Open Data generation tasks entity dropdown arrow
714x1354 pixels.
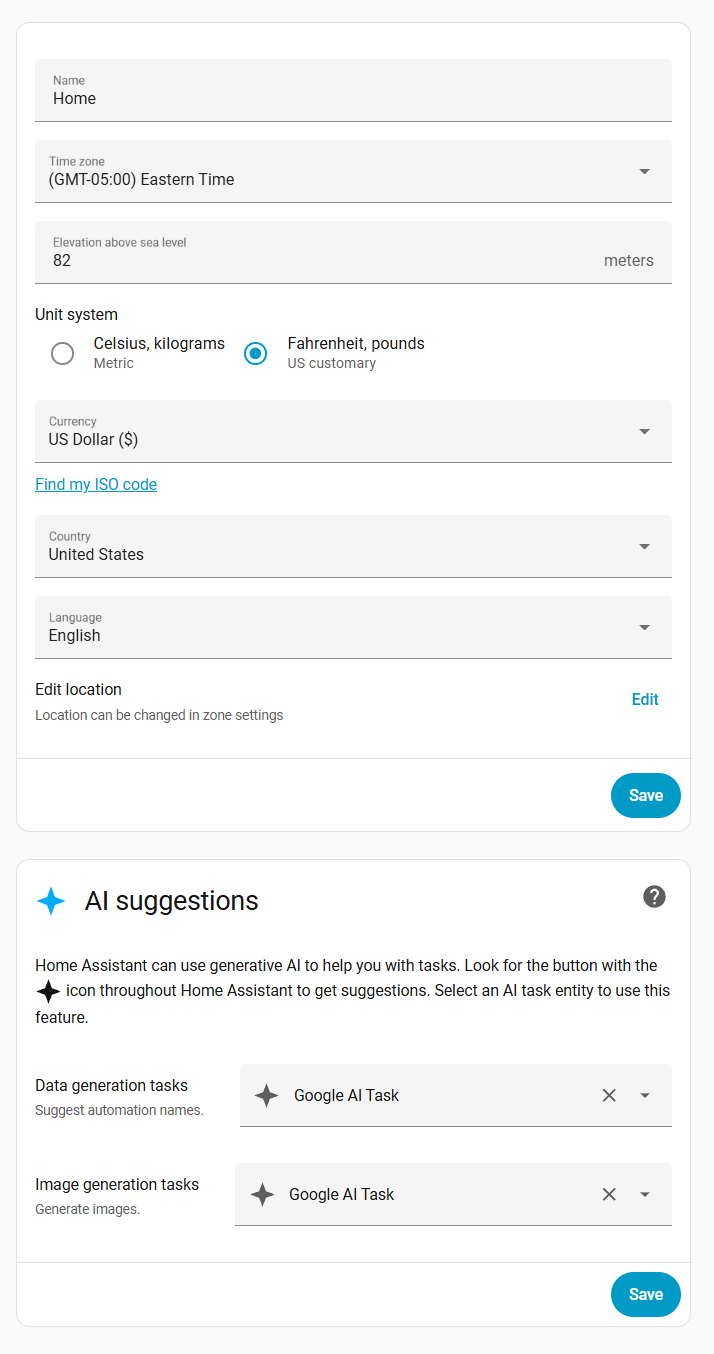click(645, 1095)
